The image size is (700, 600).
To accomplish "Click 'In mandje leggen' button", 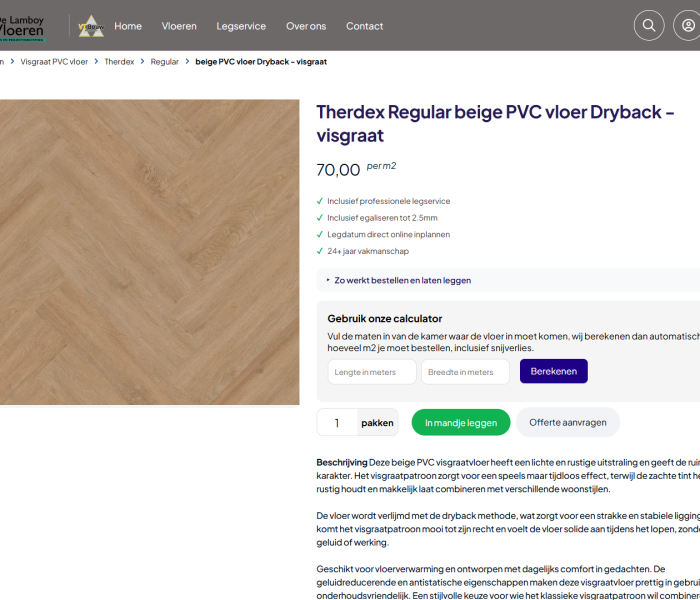I will [x=461, y=423].
